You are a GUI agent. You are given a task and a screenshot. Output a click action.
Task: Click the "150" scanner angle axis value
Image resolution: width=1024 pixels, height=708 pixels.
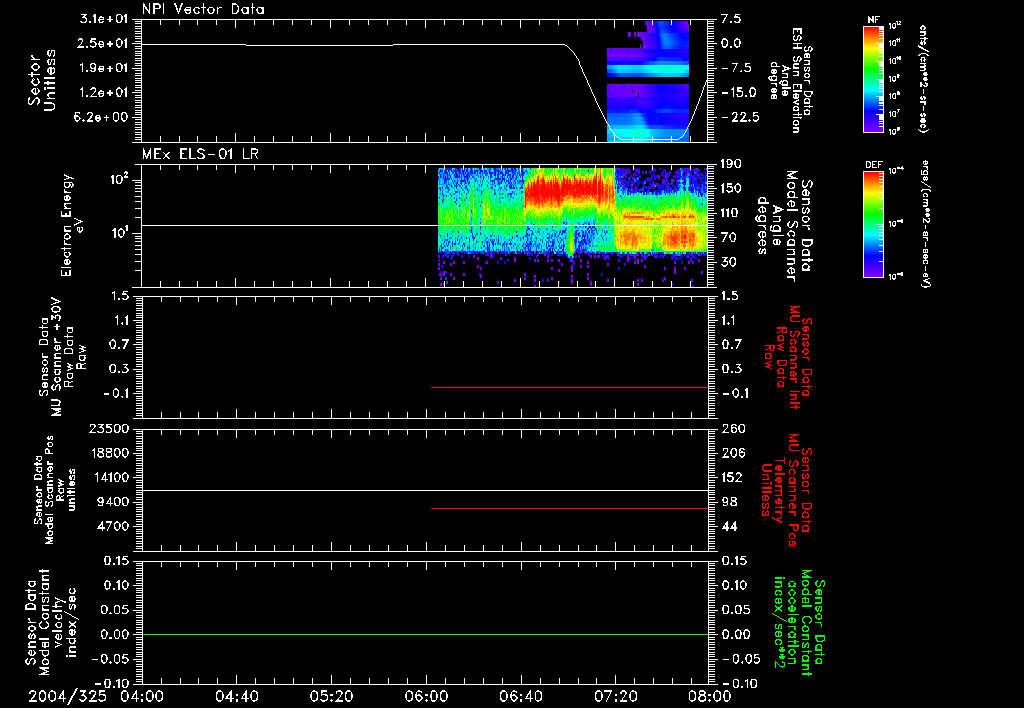pos(731,188)
